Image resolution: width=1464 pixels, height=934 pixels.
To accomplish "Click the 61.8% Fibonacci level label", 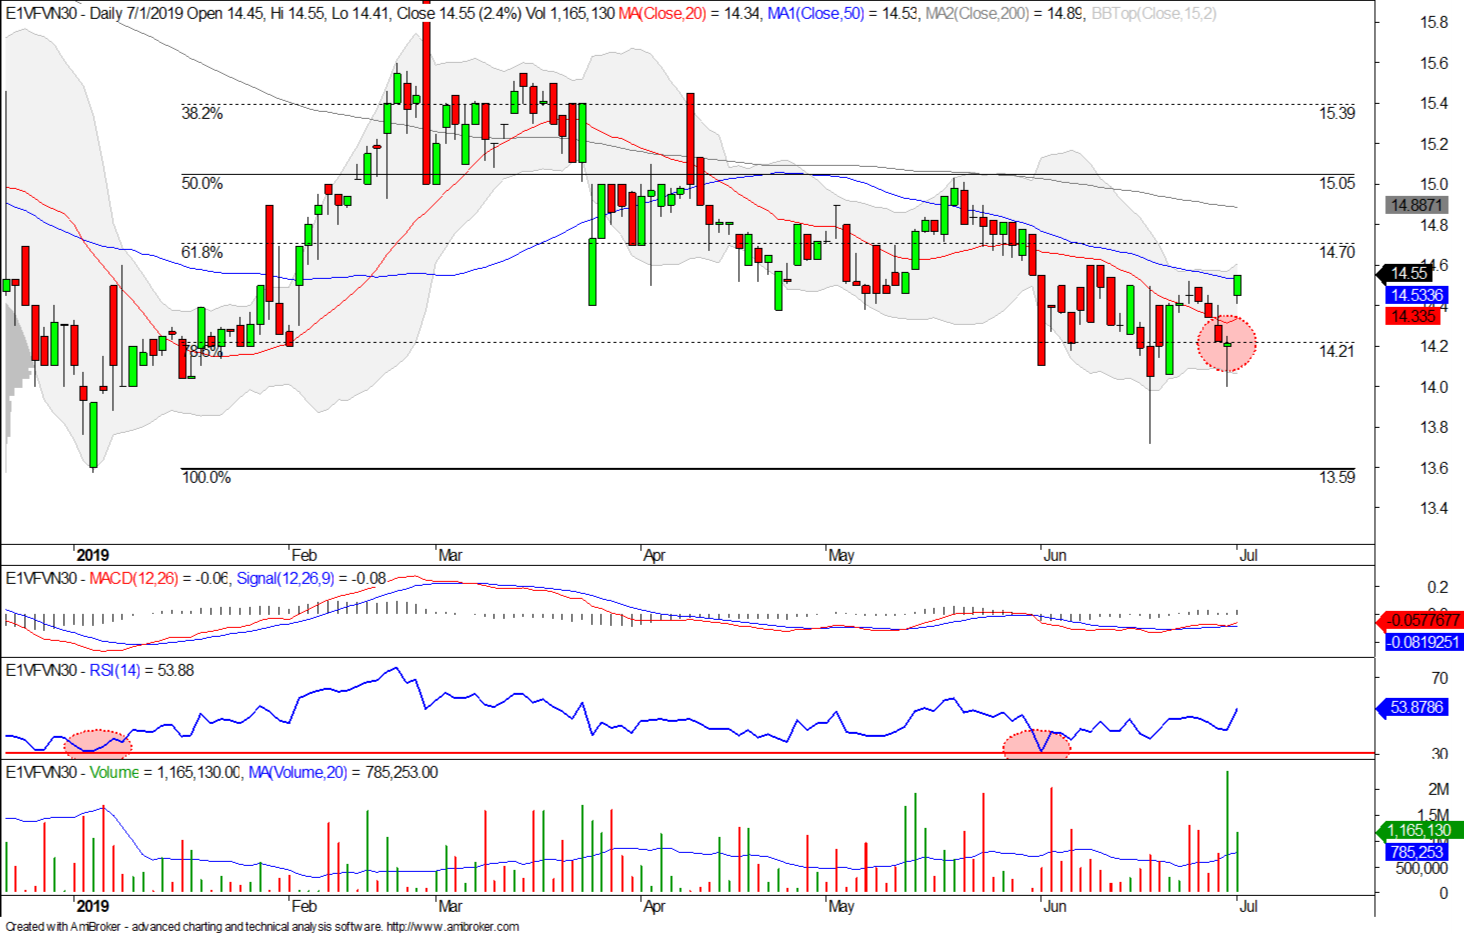I will (202, 253).
